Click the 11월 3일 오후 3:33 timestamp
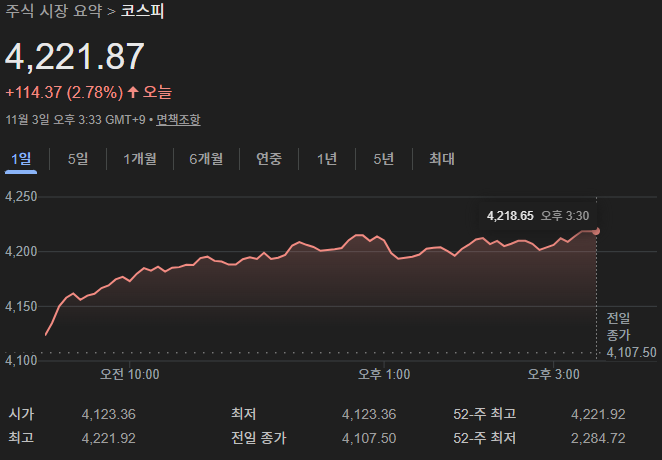 click(75, 120)
